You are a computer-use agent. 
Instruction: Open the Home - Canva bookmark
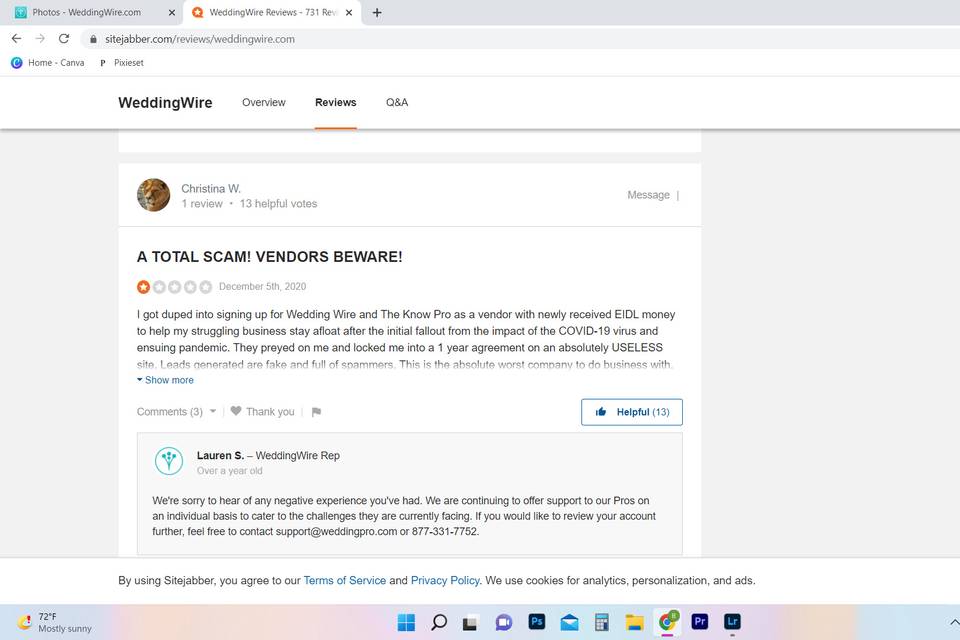pyautogui.click(x=48, y=62)
